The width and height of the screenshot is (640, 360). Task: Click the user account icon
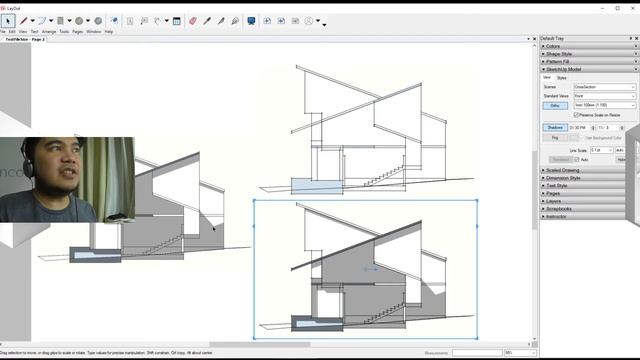point(309,21)
